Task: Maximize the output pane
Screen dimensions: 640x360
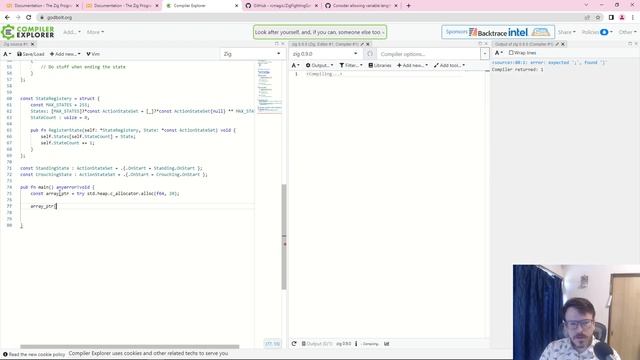Action: [x=629, y=44]
